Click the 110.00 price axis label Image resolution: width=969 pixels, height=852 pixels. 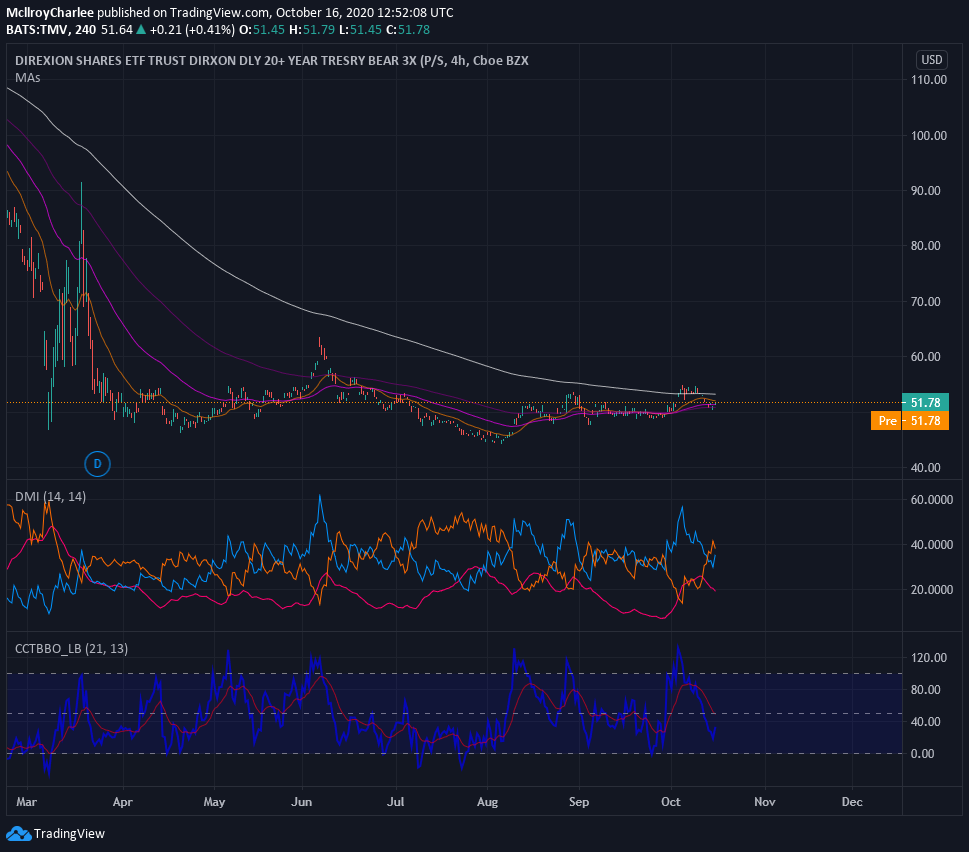click(929, 79)
